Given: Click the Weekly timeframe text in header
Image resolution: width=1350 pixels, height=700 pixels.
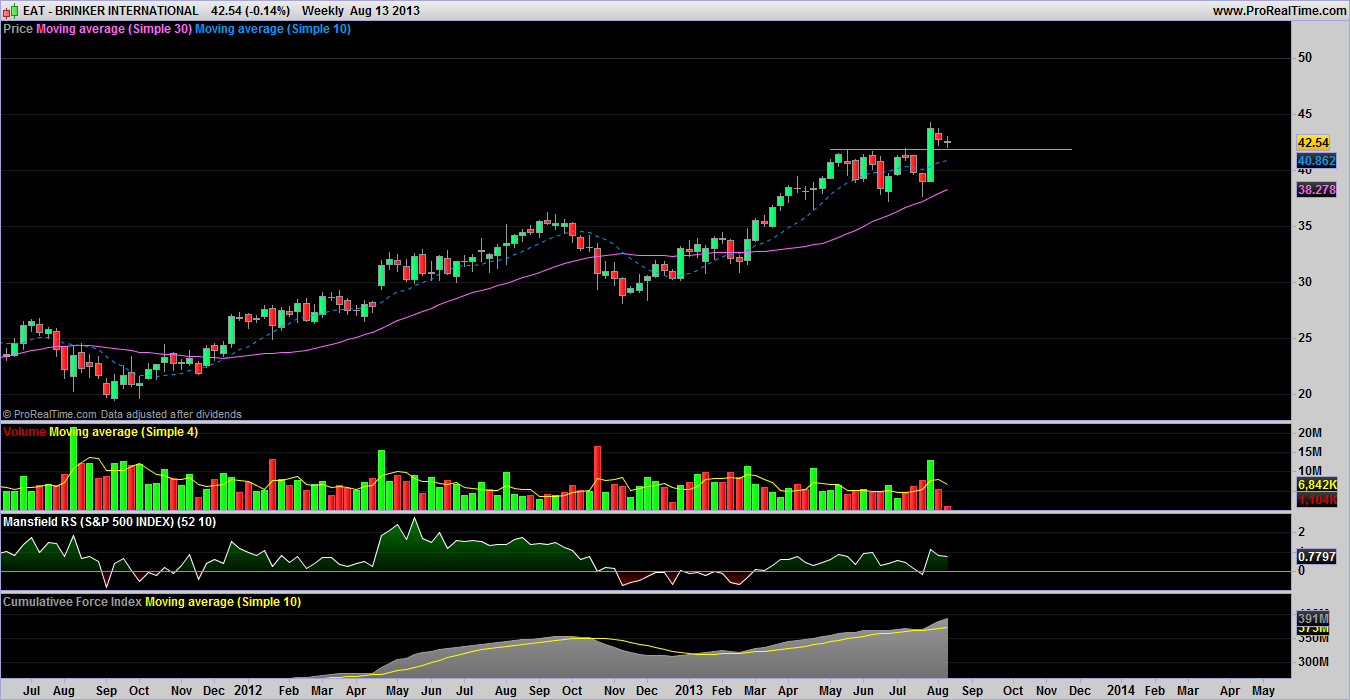Looking at the screenshot, I should point(323,10).
